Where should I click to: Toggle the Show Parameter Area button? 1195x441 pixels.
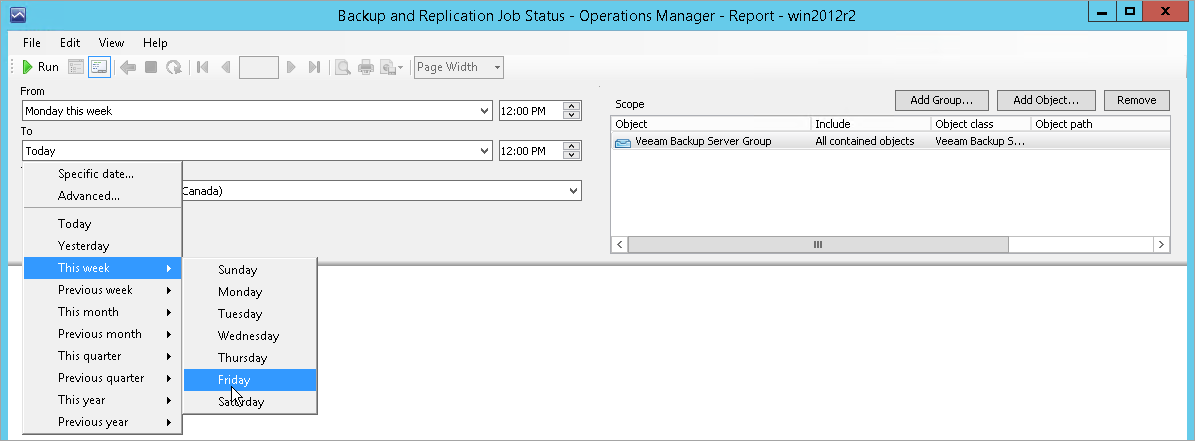tap(98, 67)
